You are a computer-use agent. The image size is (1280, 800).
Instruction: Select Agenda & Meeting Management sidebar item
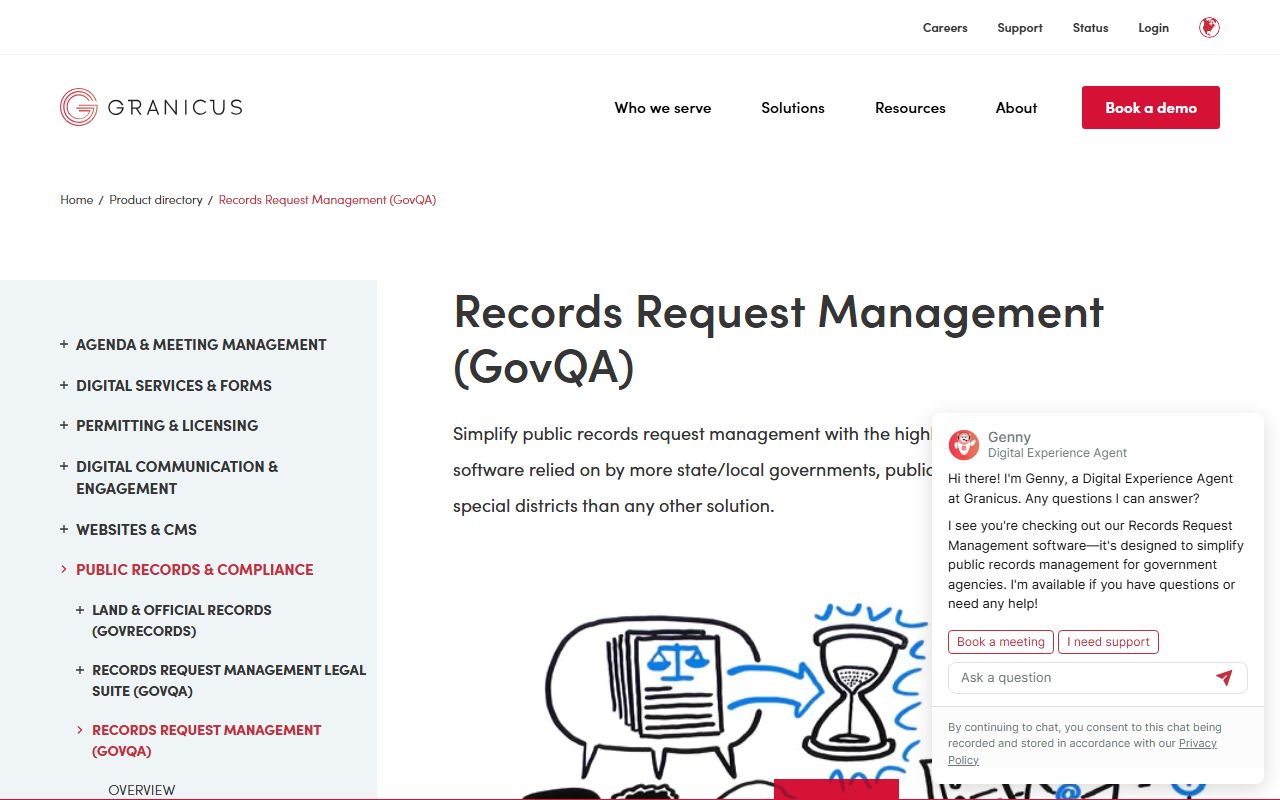coord(201,344)
